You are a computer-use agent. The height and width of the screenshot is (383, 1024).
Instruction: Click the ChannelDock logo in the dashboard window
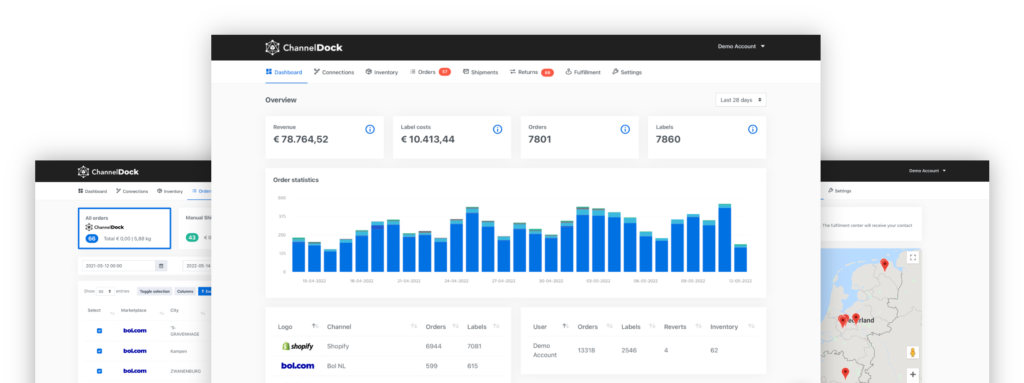point(304,47)
